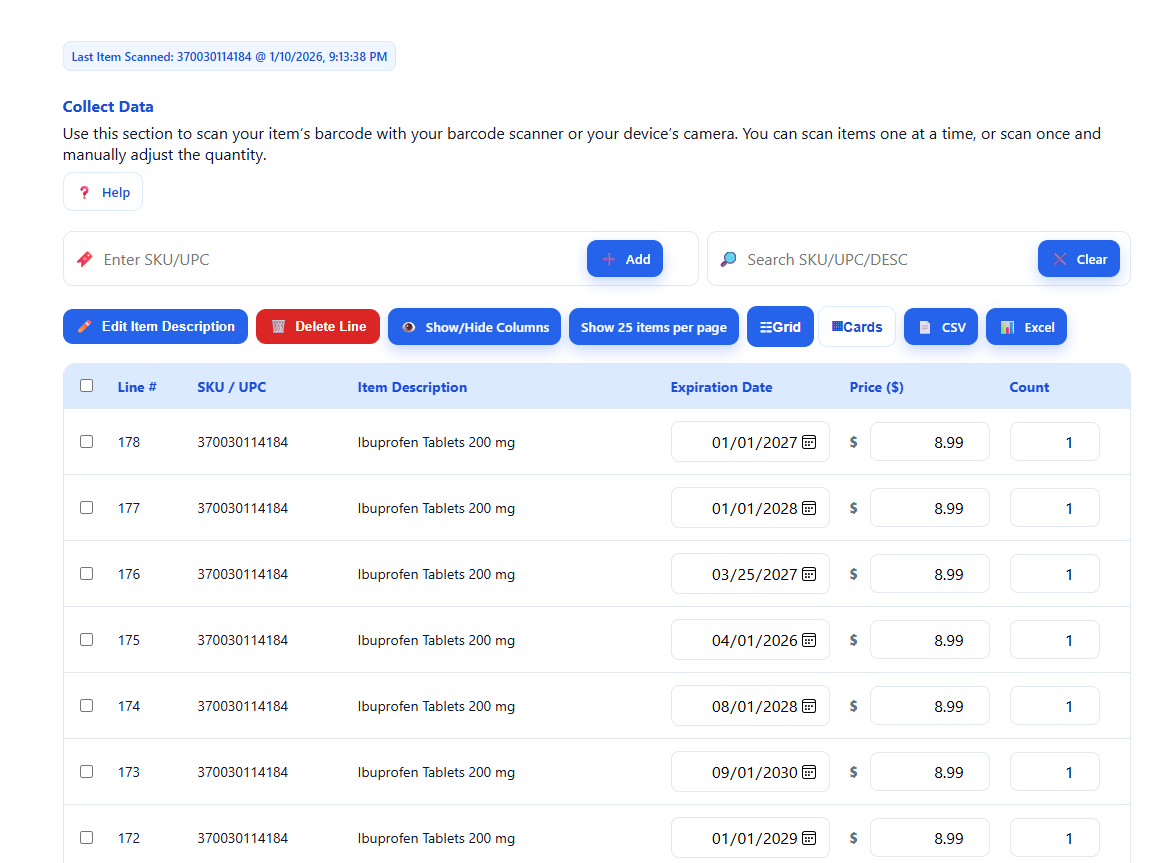Click the eye icon on Show/Hide Columns
The height and width of the screenshot is (863, 1168).
point(409,326)
